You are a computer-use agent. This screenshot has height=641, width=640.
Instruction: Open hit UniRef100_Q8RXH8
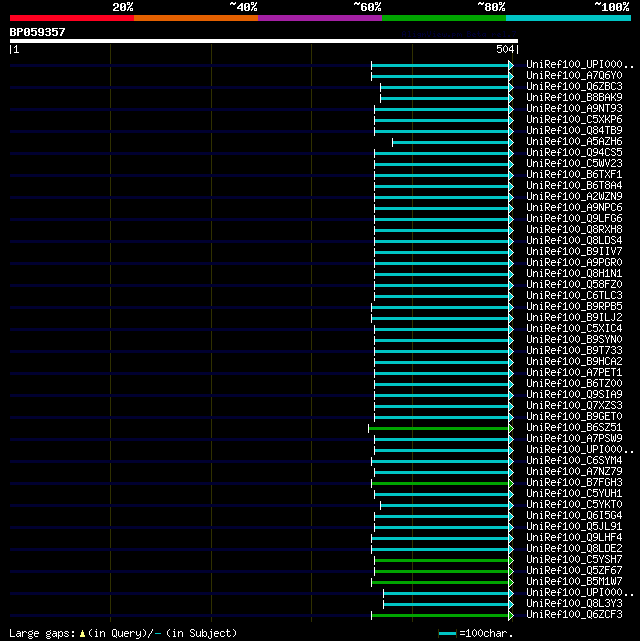574,230
